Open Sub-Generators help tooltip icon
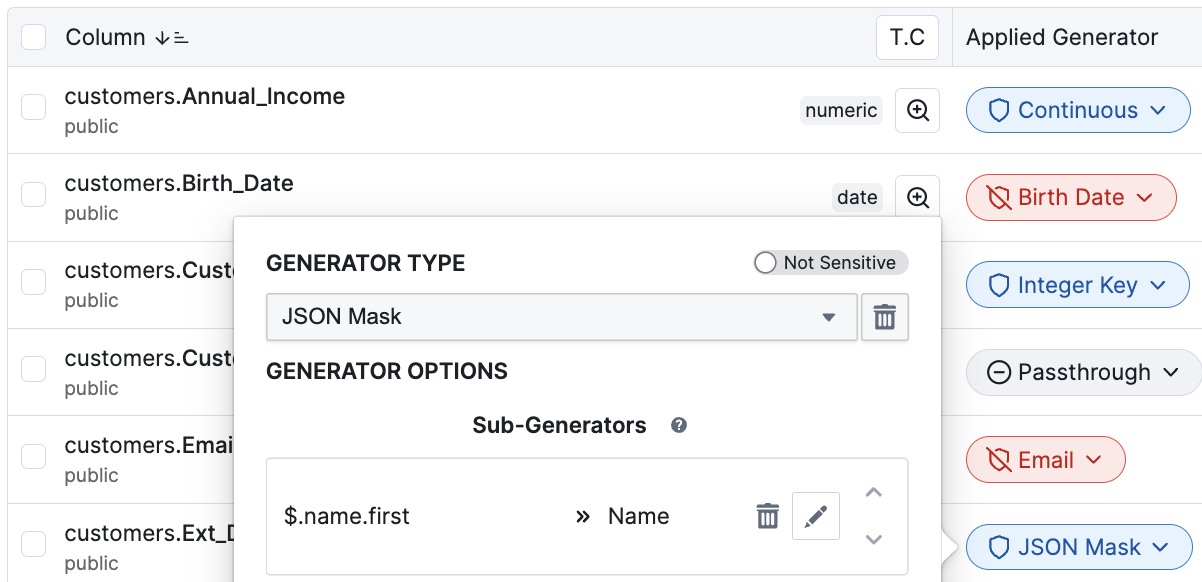 click(679, 426)
